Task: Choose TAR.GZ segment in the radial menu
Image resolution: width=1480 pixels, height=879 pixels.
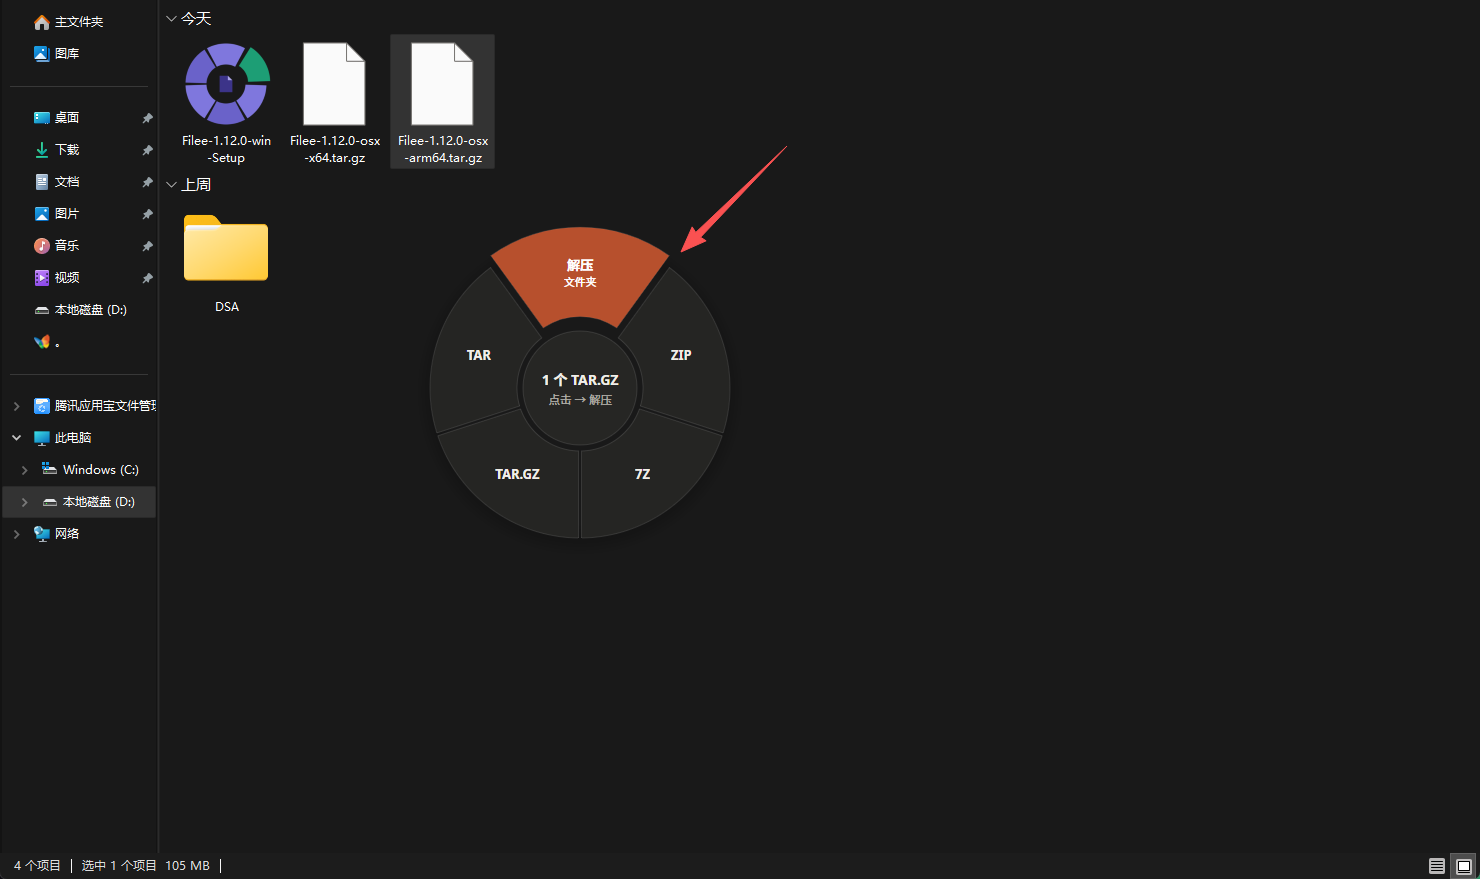Action: pos(517,474)
